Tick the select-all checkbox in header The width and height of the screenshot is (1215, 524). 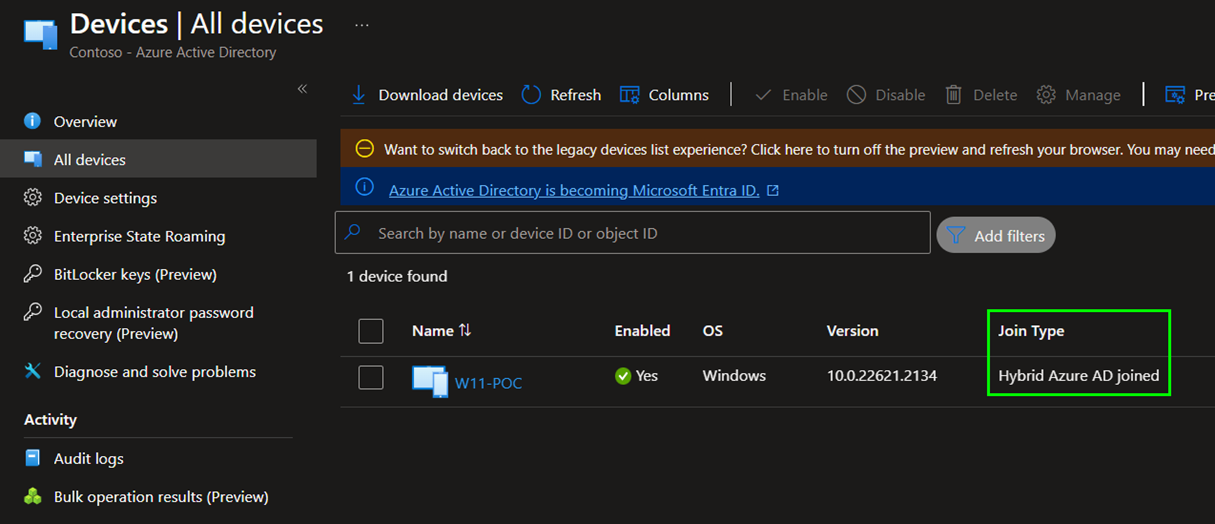pyautogui.click(x=371, y=331)
